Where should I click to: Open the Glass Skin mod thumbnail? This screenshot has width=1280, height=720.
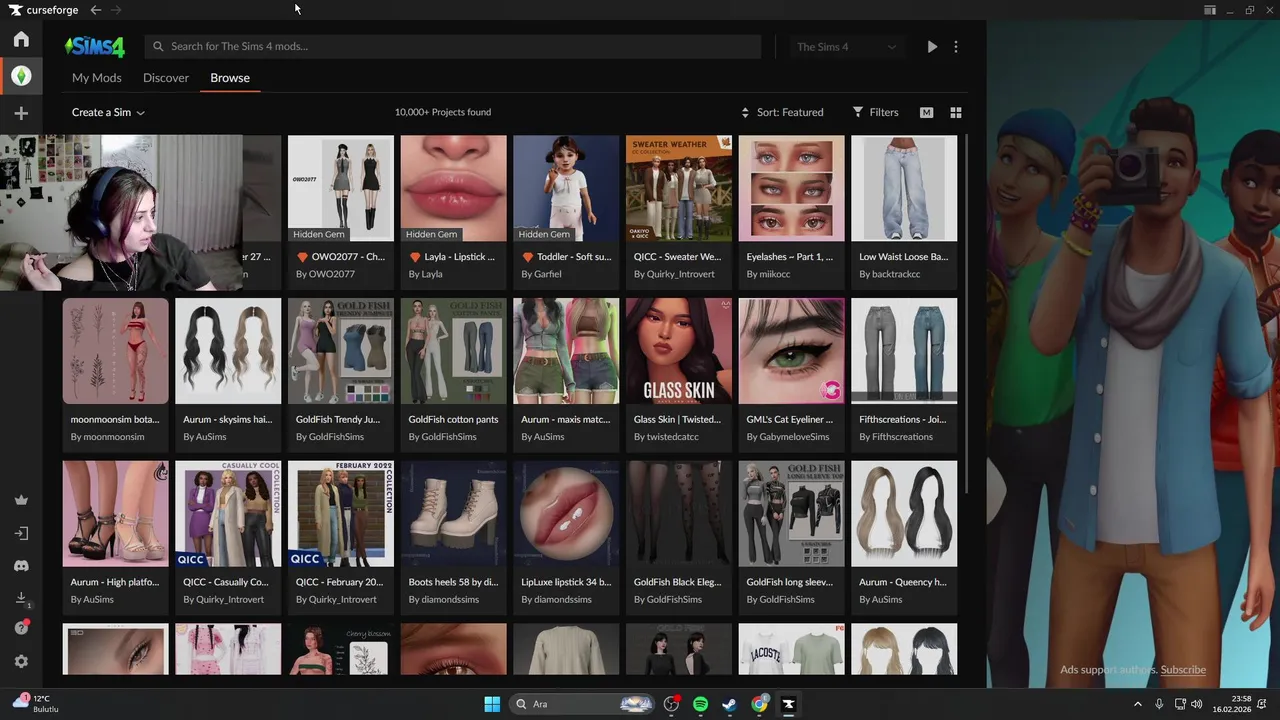(679, 351)
